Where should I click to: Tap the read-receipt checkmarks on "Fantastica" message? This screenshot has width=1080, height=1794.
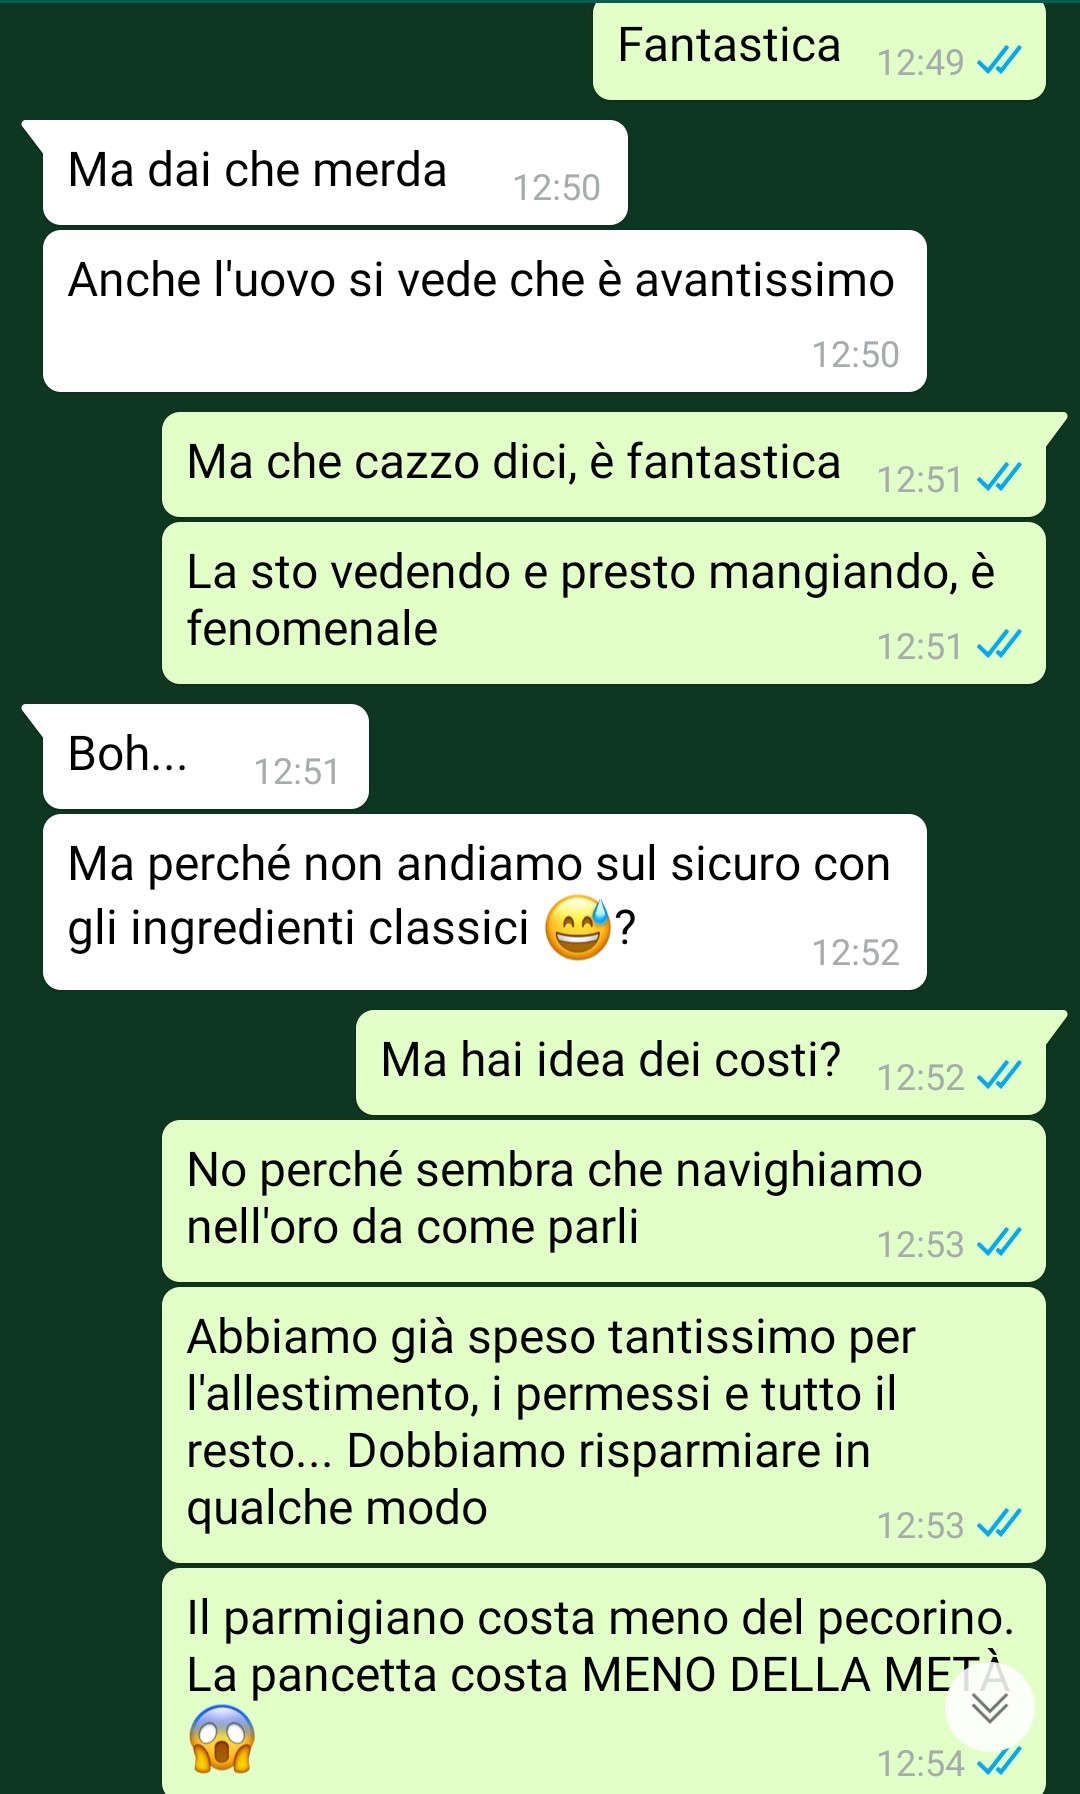[x=999, y=62]
